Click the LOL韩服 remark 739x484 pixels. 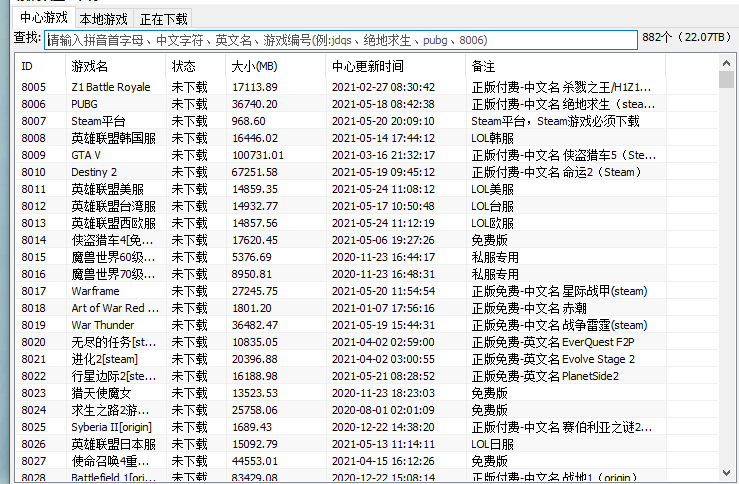pos(493,138)
